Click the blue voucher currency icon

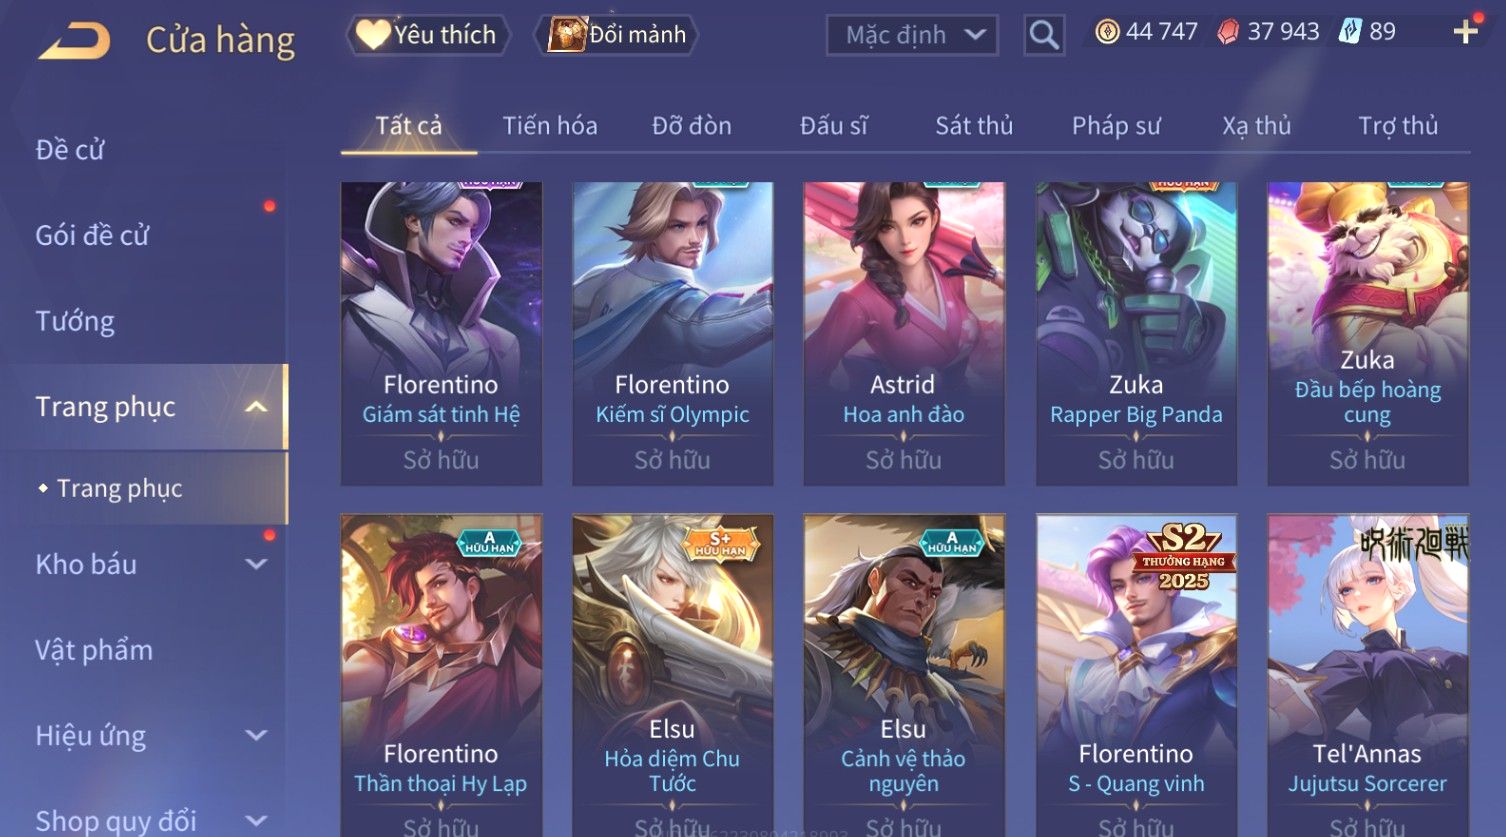tap(1350, 32)
